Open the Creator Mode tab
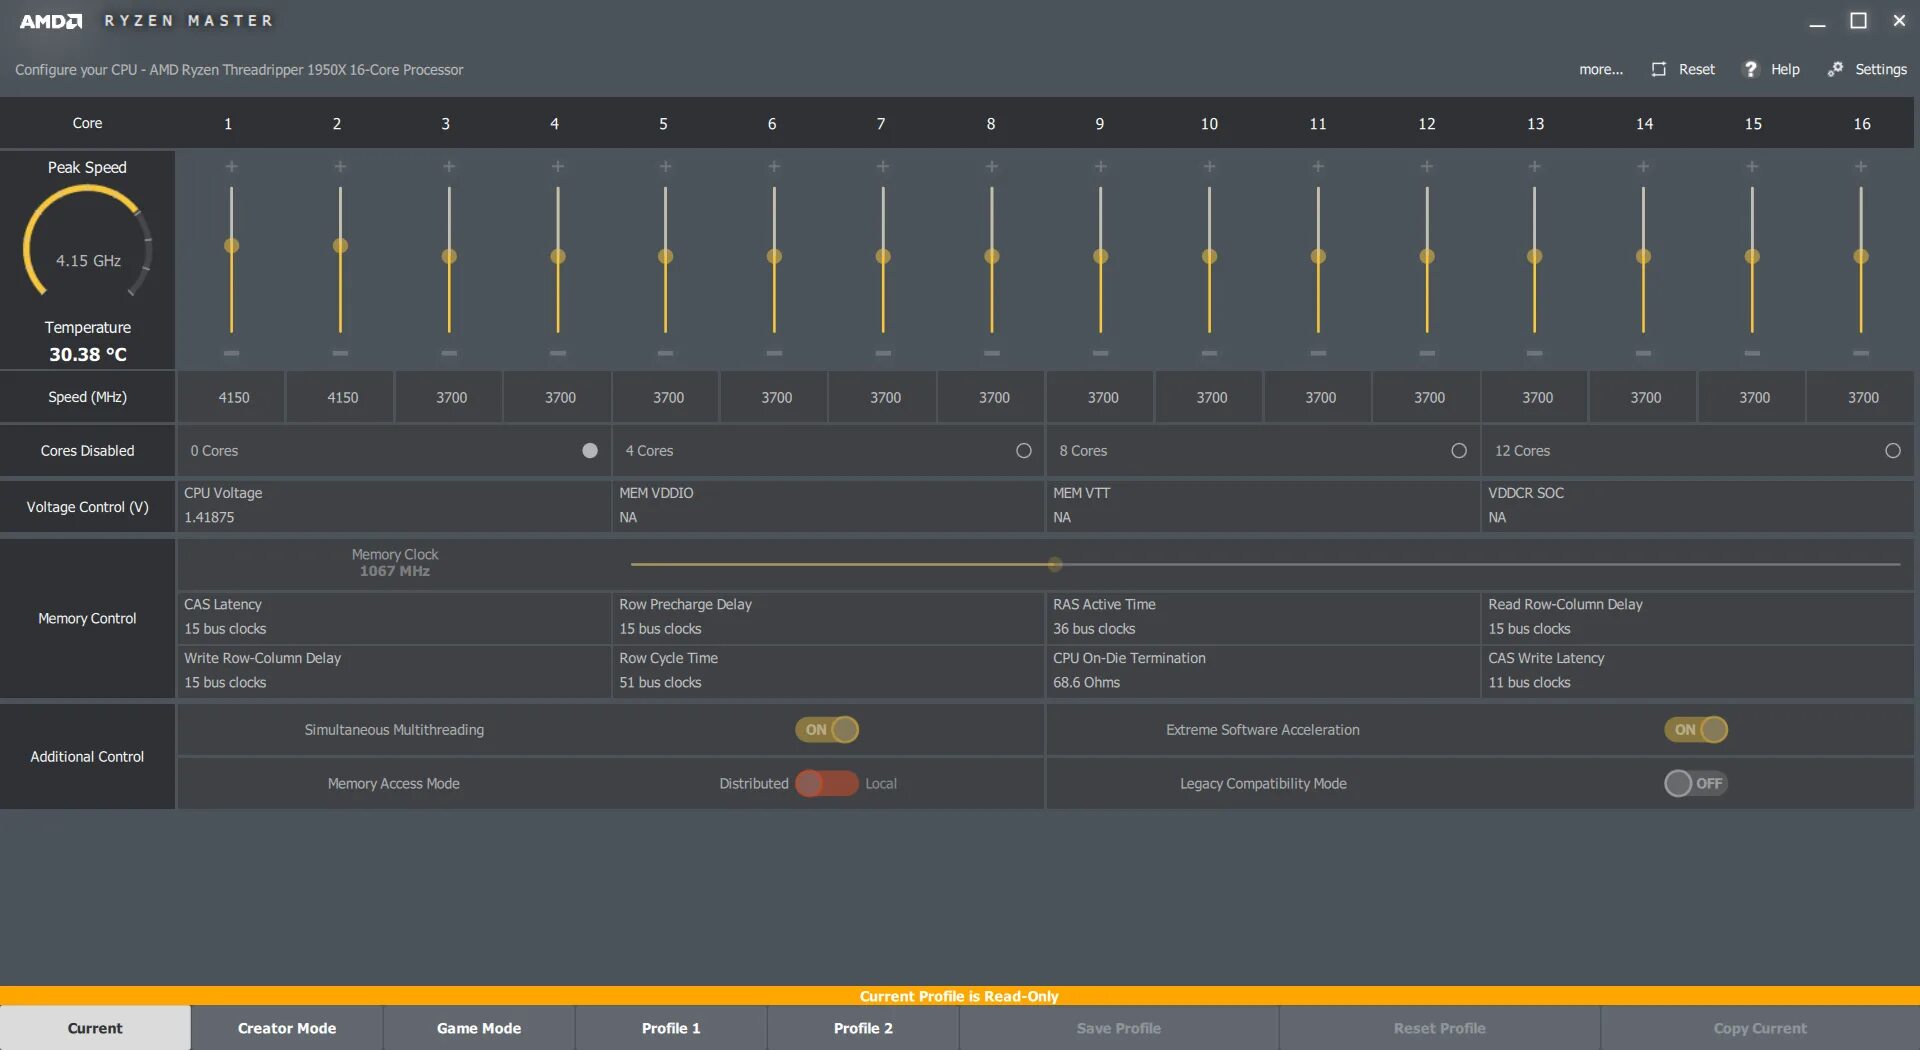Viewport: 1920px width, 1050px height. pos(287,1028)
